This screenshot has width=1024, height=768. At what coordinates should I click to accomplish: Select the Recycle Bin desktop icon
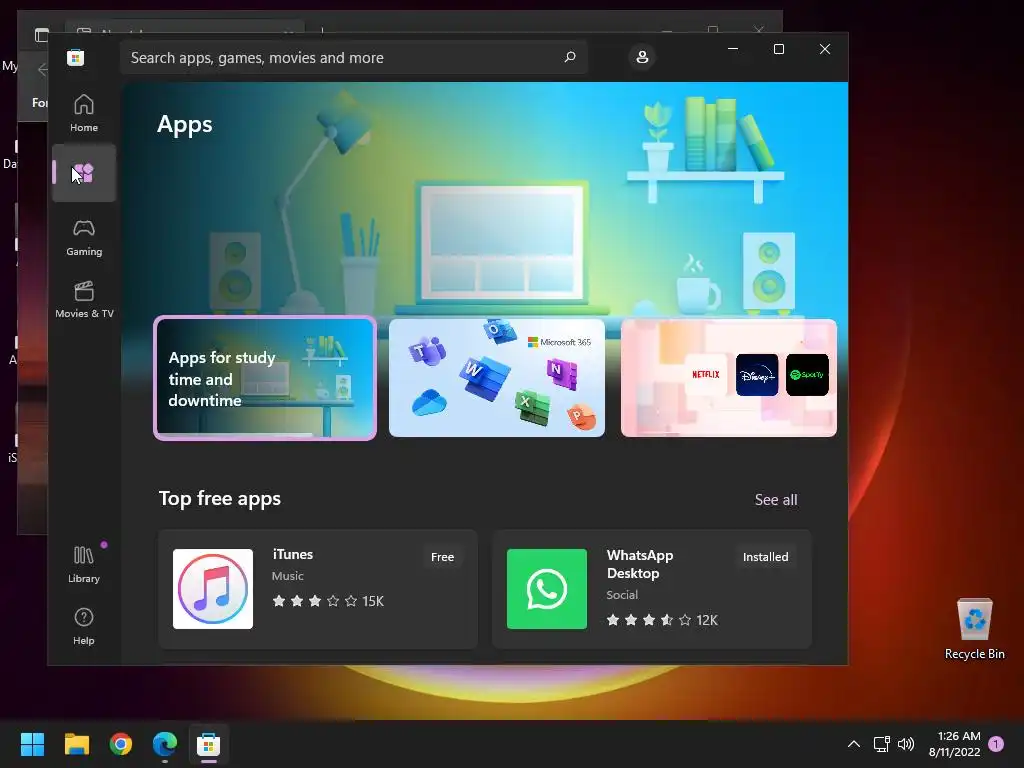[x=974, y=630]
